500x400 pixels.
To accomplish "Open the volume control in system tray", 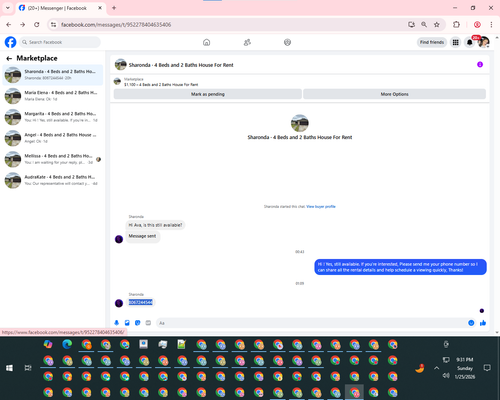I will coord(446,376).
